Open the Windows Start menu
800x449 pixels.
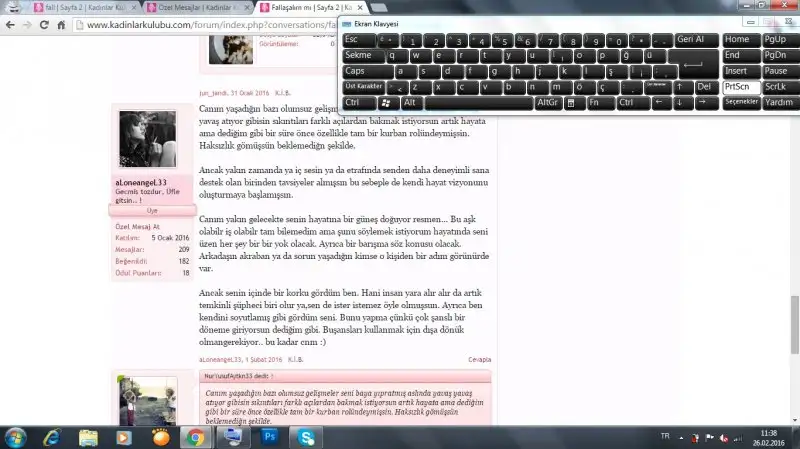[16, 436]
